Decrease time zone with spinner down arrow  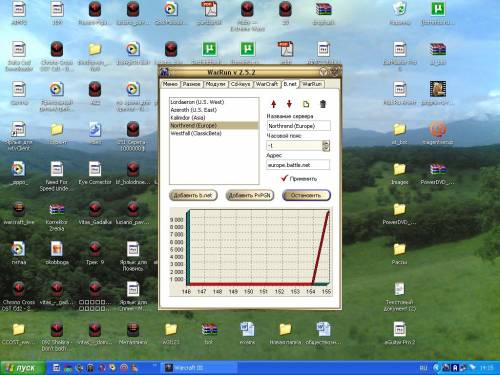point(326,148)
